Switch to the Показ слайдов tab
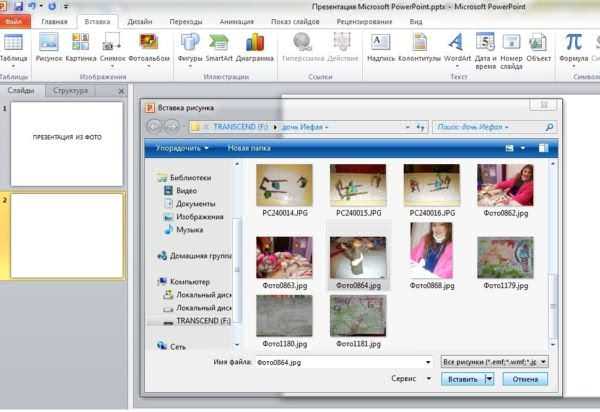The image size is (600, 412). pos(295,22)
